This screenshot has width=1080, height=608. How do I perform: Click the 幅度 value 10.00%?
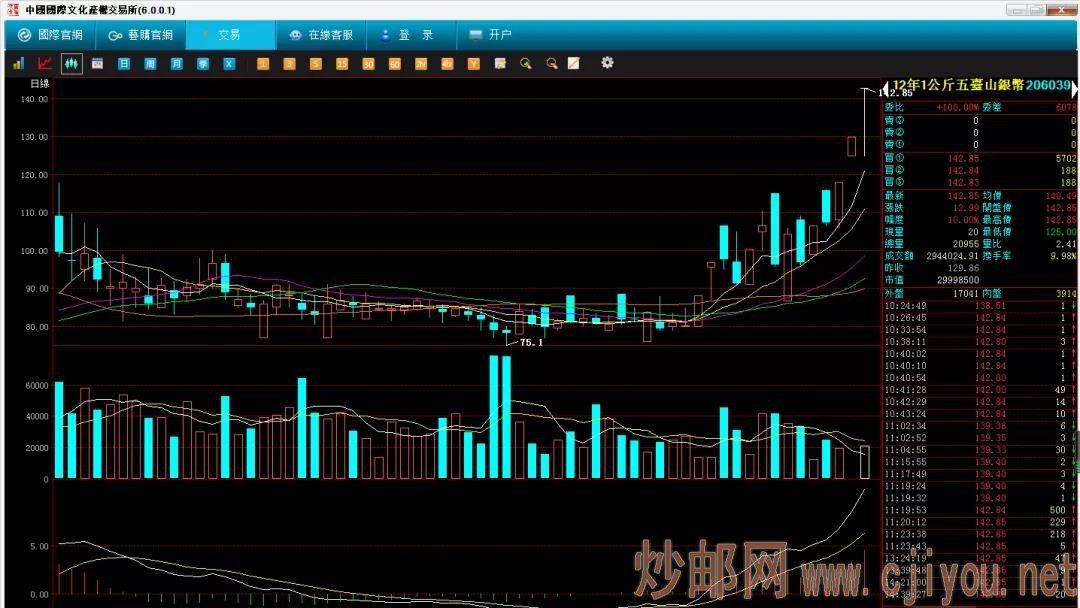(964, 220)
